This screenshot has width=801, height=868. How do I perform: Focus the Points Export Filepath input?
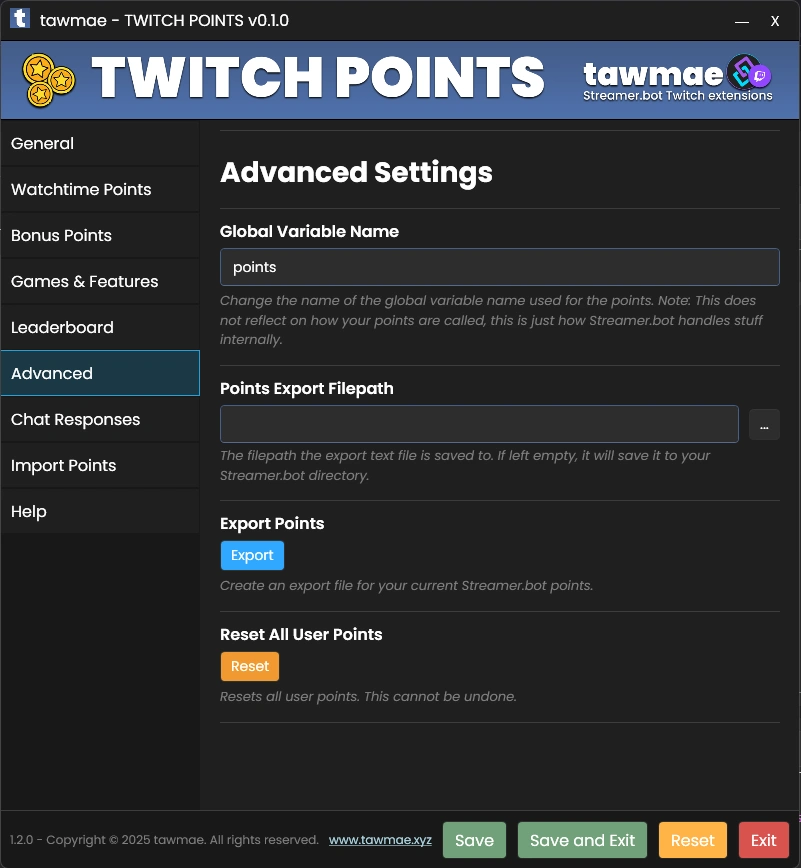[479, 424]
